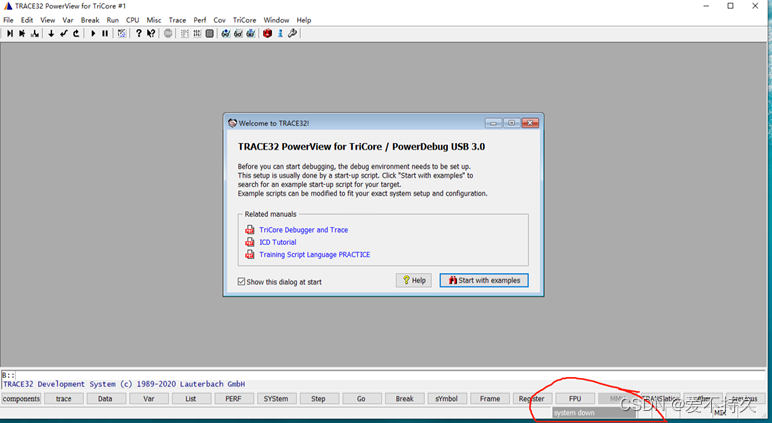Screen dimensions: 772x423
Task: Click the curved-arrow Up toolbar icon
Action: (76, 33)
